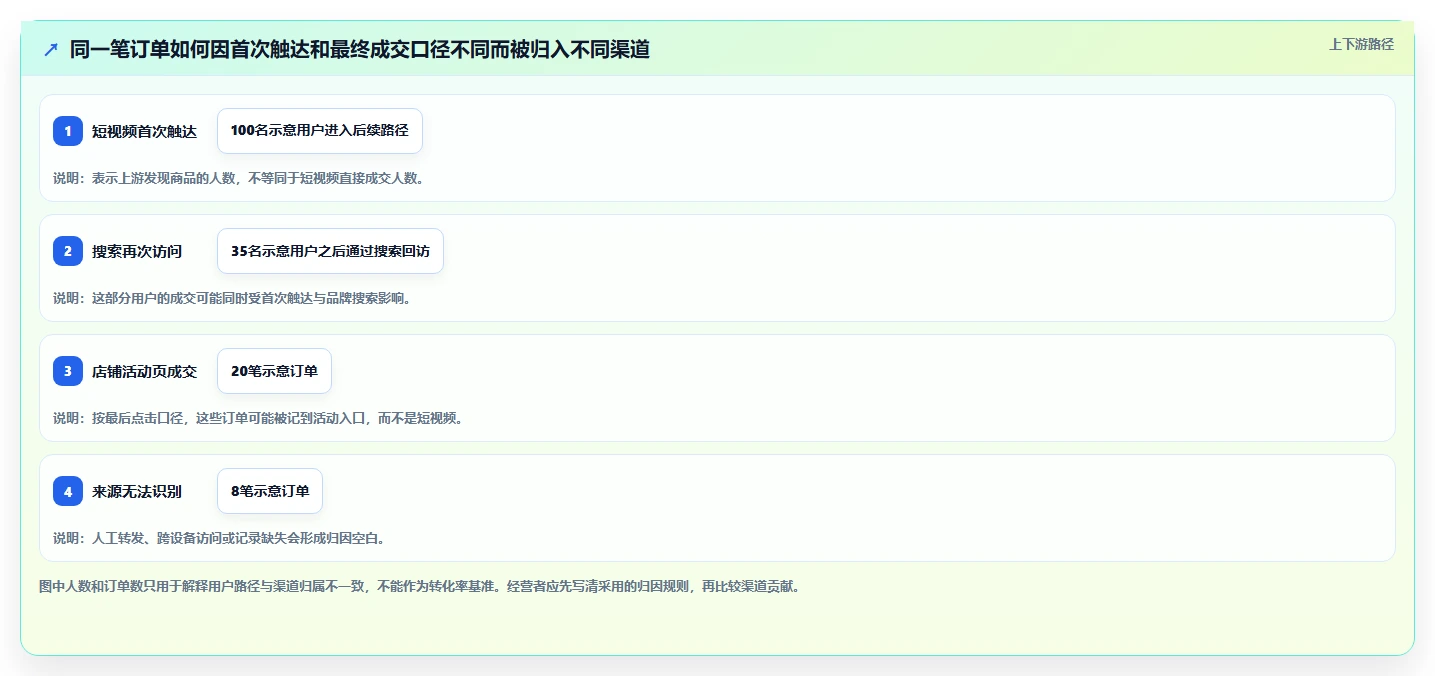Click the note 表示上游发现商品的人数
1435x676 pixels.
tap(239, 178)
